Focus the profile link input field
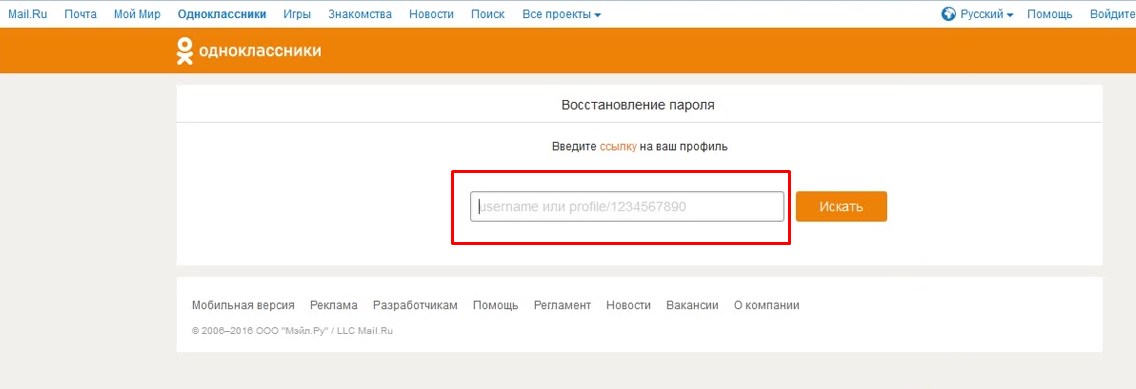This screenshot has width=1136, height=389. tap(627, 206)
